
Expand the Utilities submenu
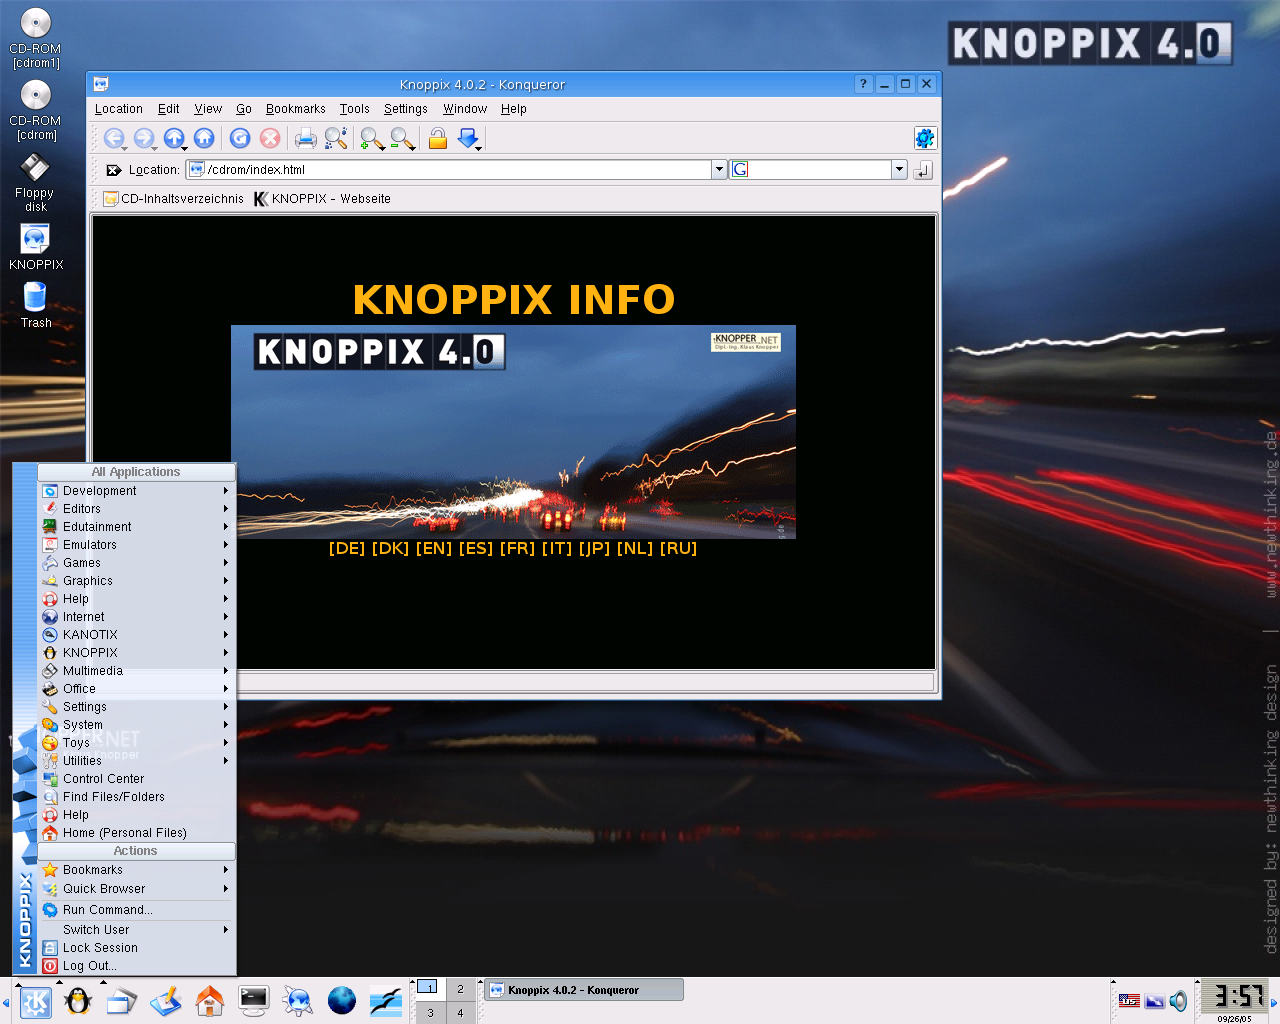click(x=136, y=761)
